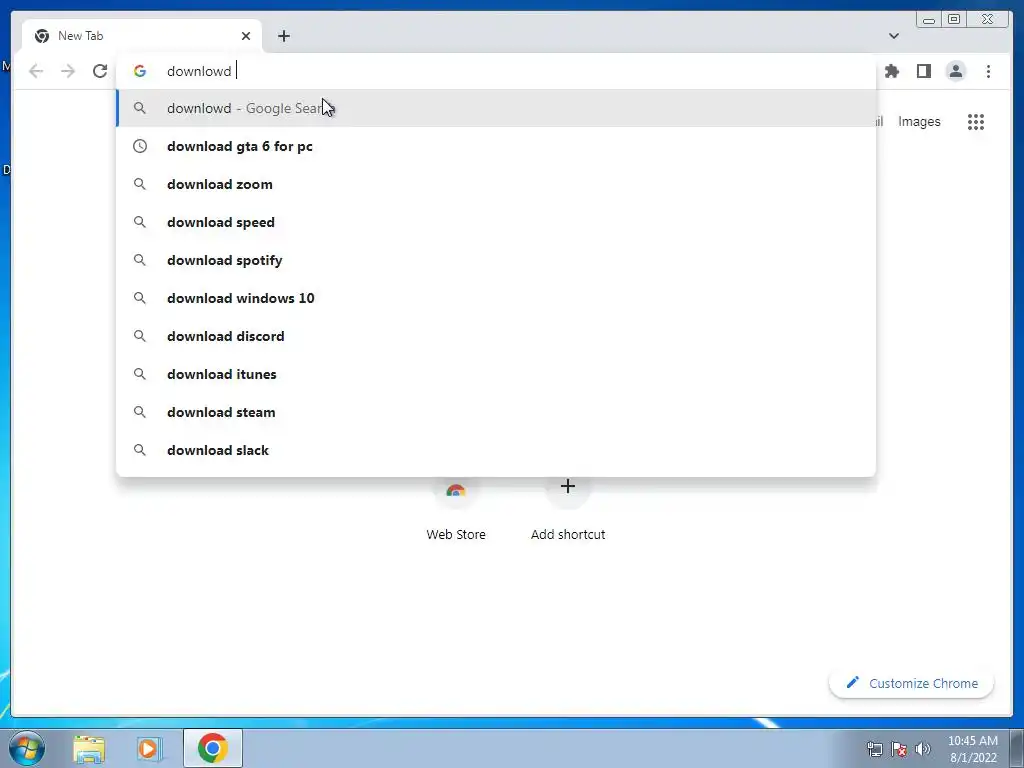Open the Extensions puzzle icon
The width and height of the screenshot is (1024, 768).
[x=891, y=71]
